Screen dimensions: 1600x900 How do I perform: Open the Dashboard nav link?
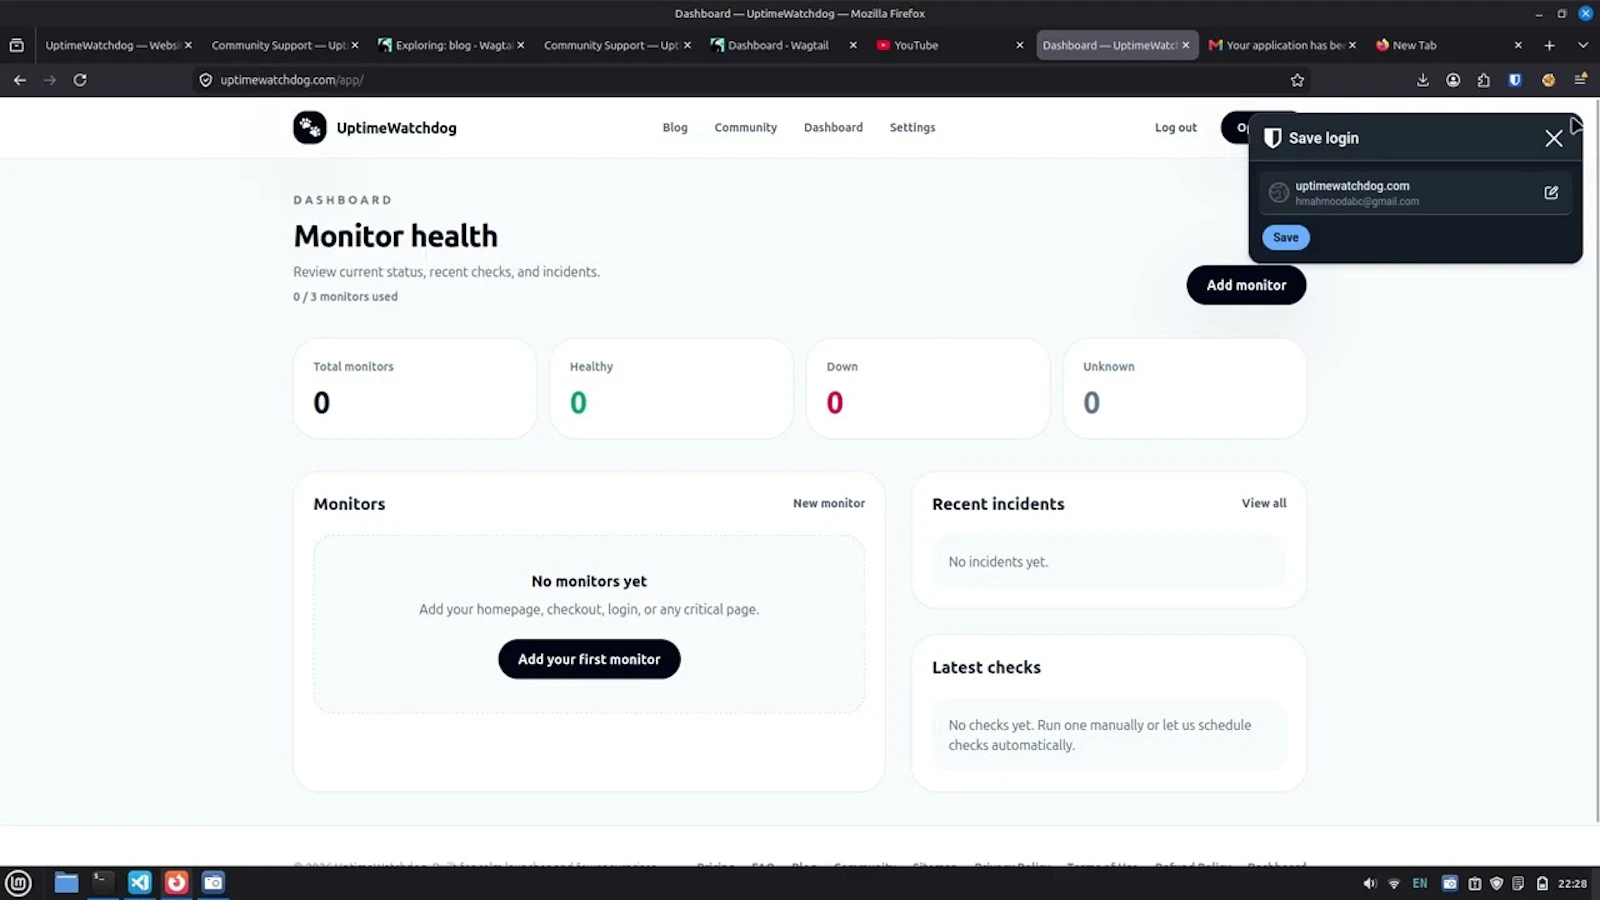pos(833,127)
